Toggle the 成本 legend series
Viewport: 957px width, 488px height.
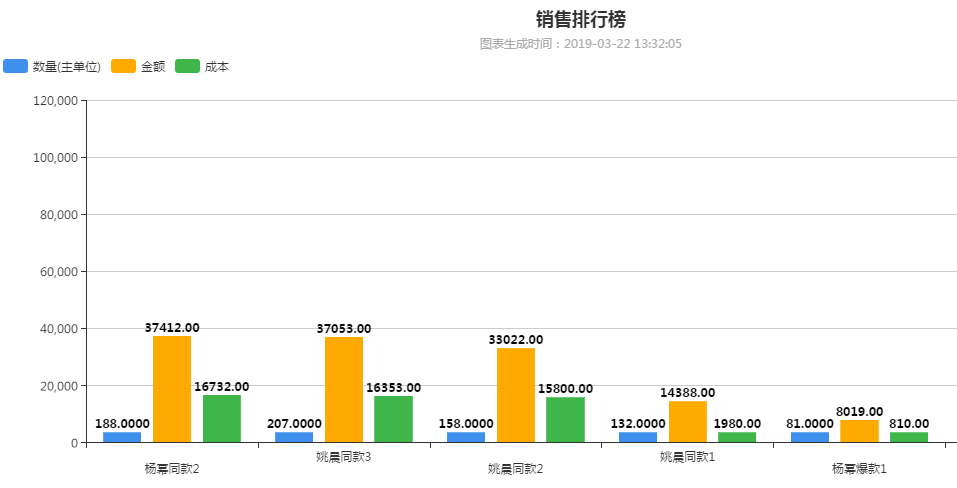[x=203, y=66]
